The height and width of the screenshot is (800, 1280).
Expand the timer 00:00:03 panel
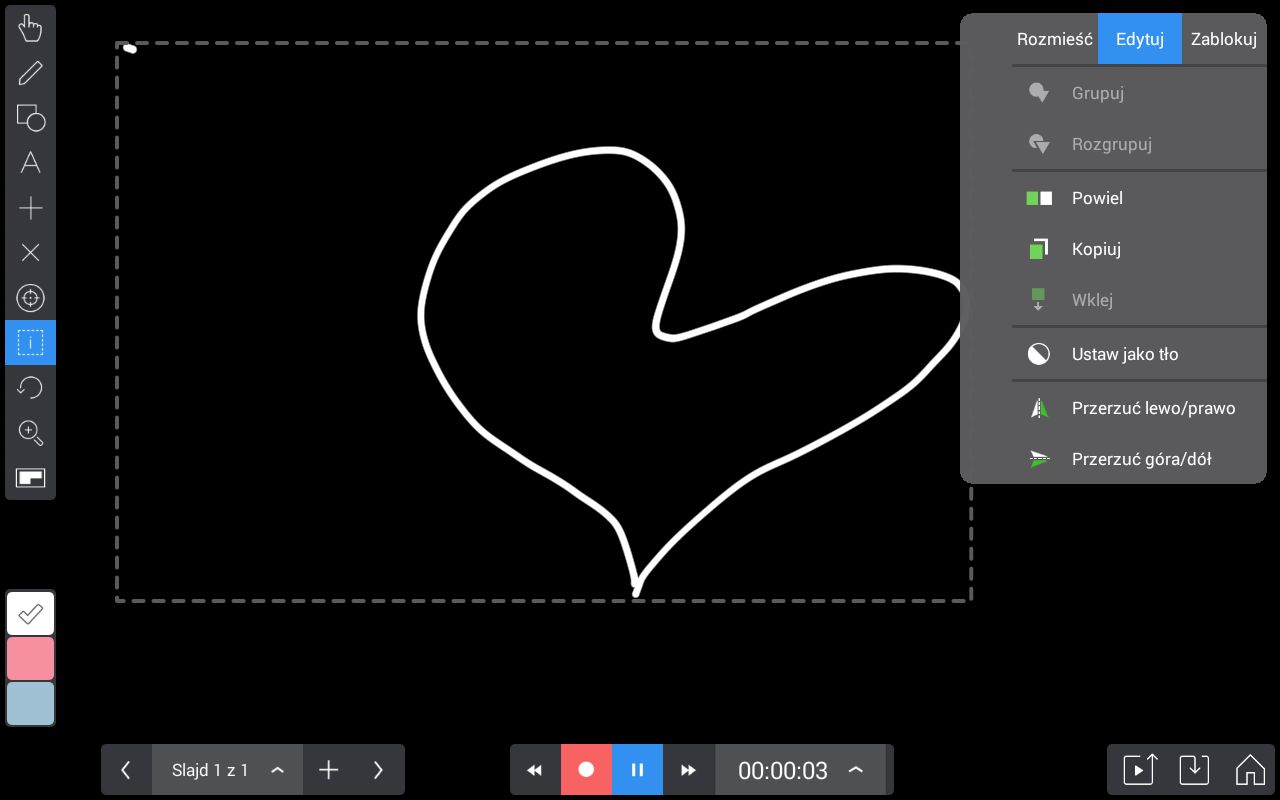point(801,770)
